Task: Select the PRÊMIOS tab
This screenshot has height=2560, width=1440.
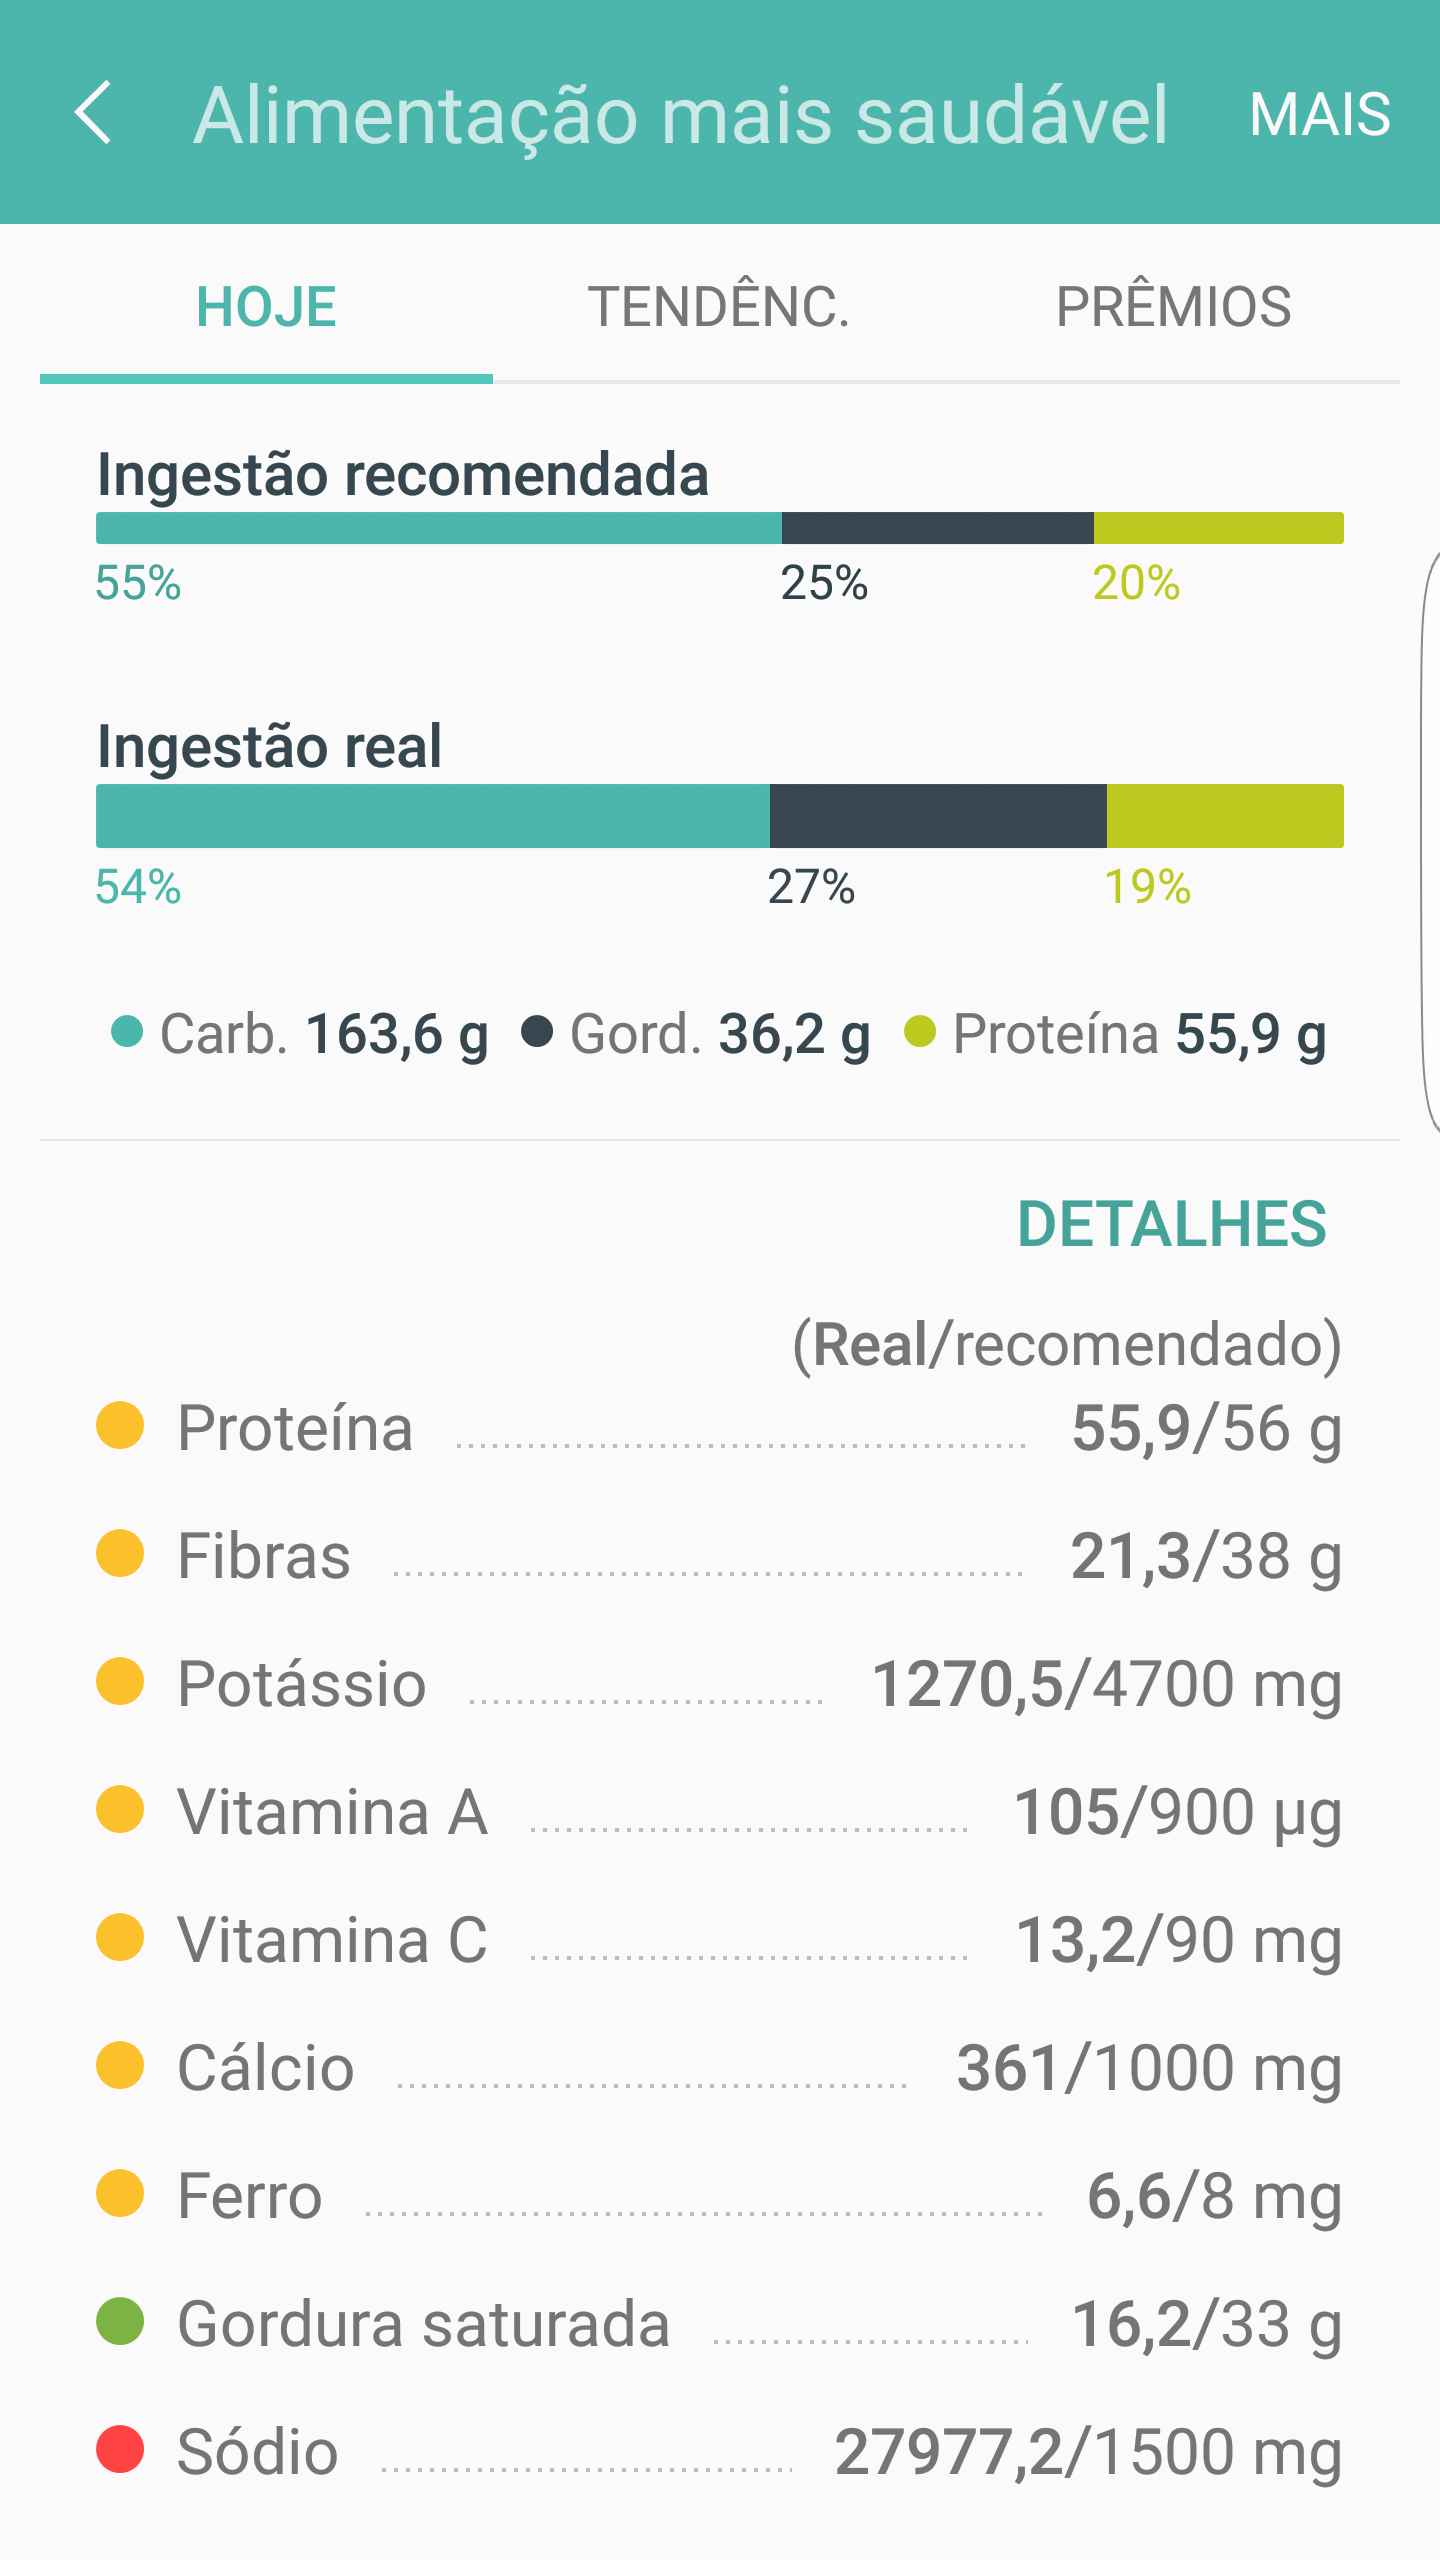Action: 1173,307
